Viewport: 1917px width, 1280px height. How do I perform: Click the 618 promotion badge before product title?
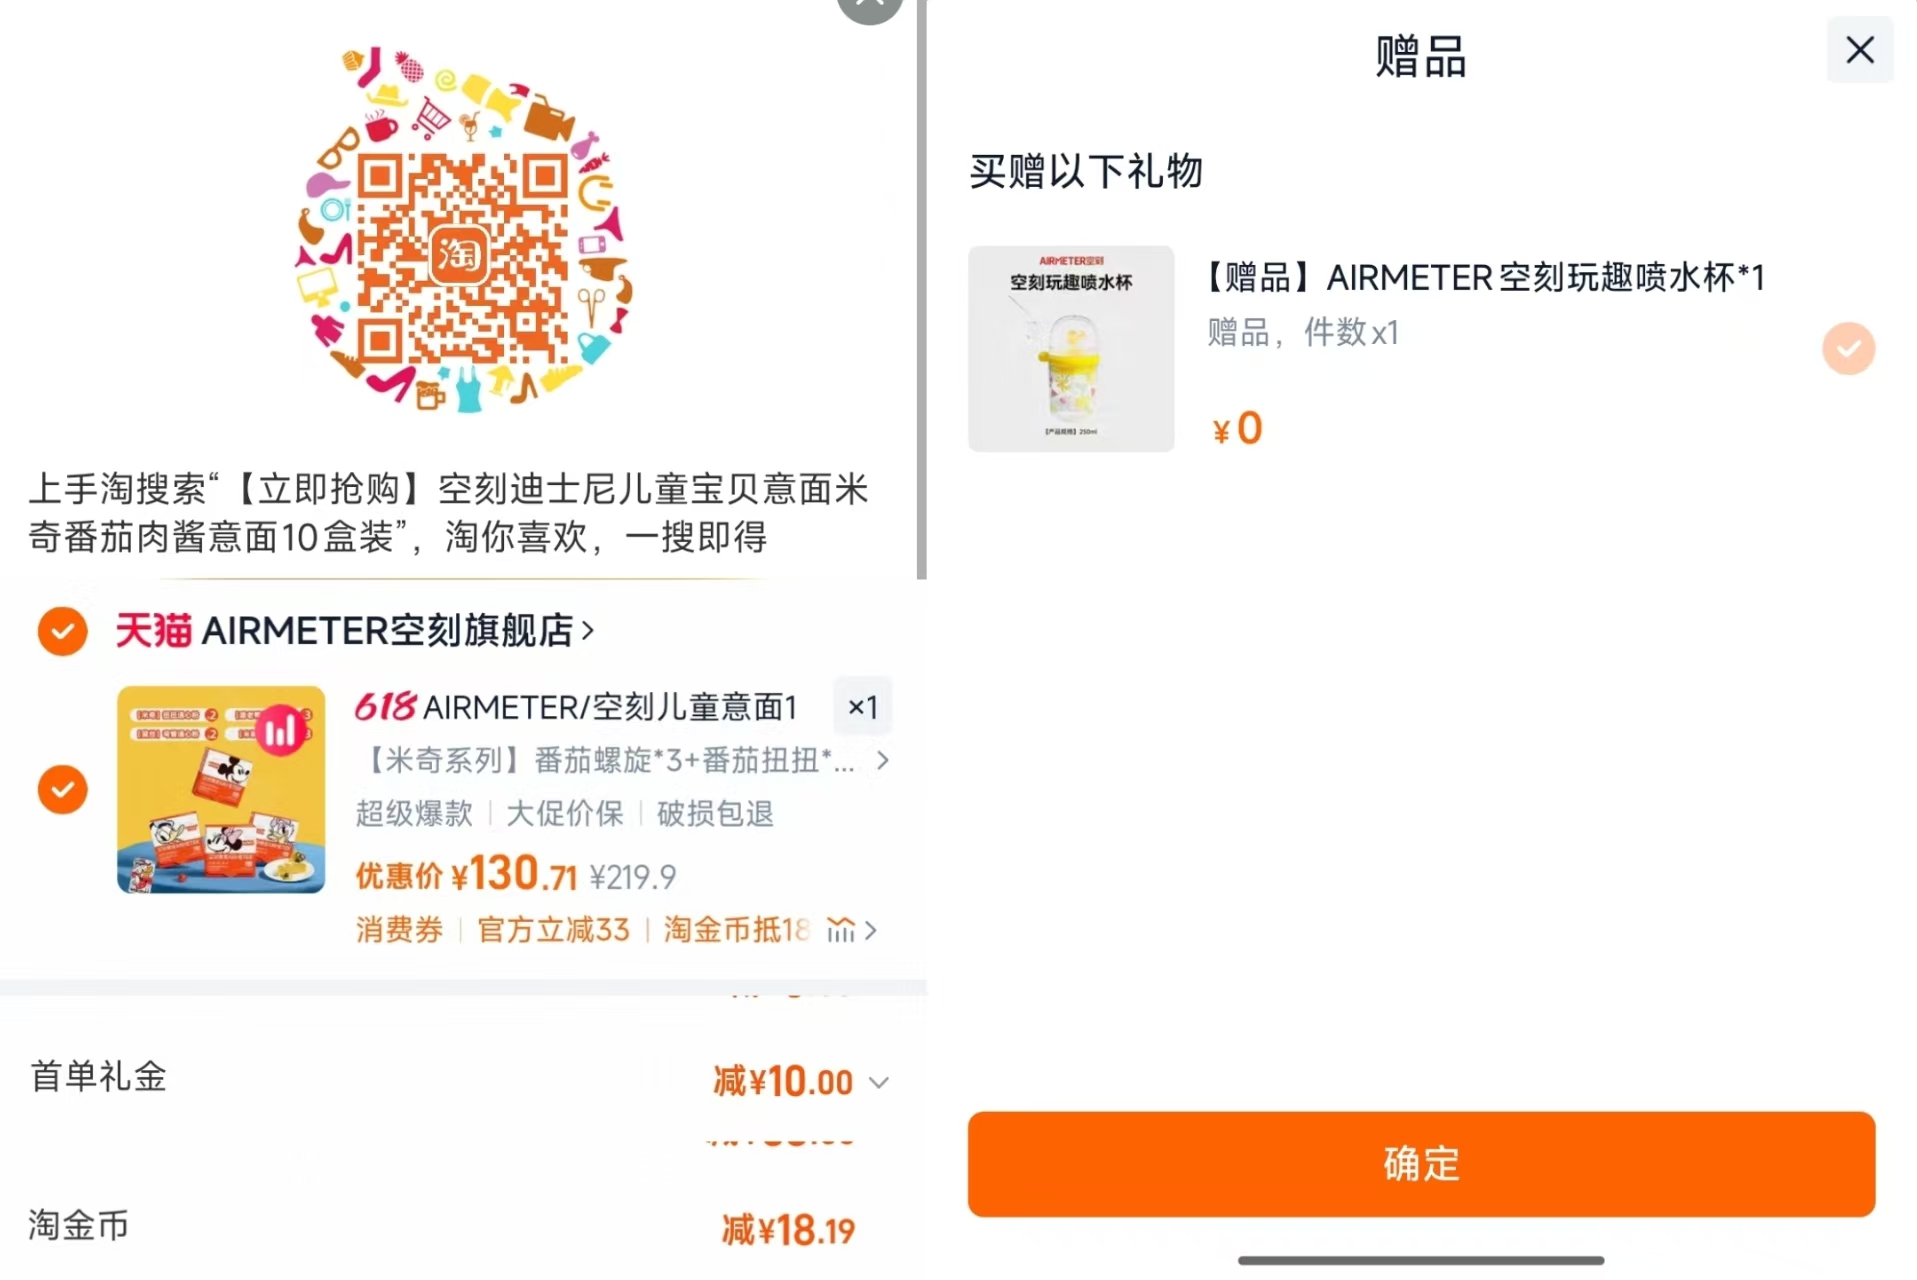coord(383,707)
